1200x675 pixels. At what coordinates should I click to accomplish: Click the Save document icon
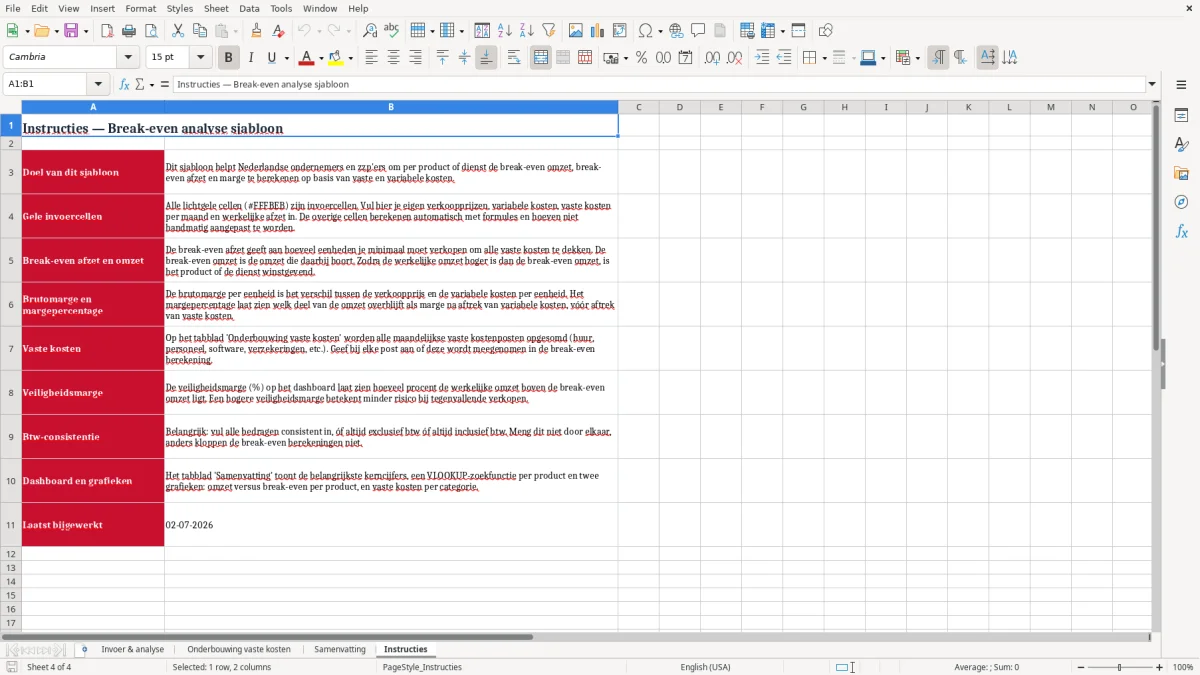[72, 31]
